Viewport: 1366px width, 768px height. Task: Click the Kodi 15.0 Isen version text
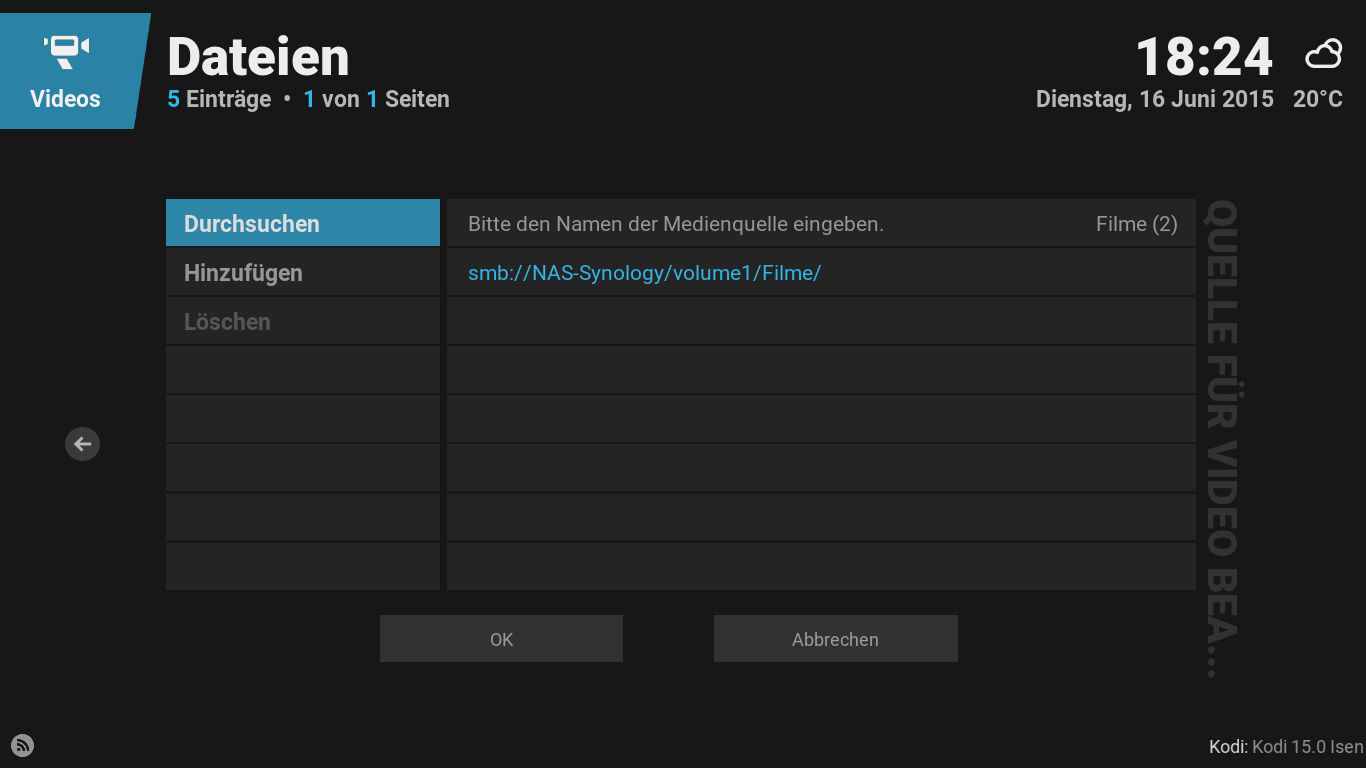(x=1307, y=747)
